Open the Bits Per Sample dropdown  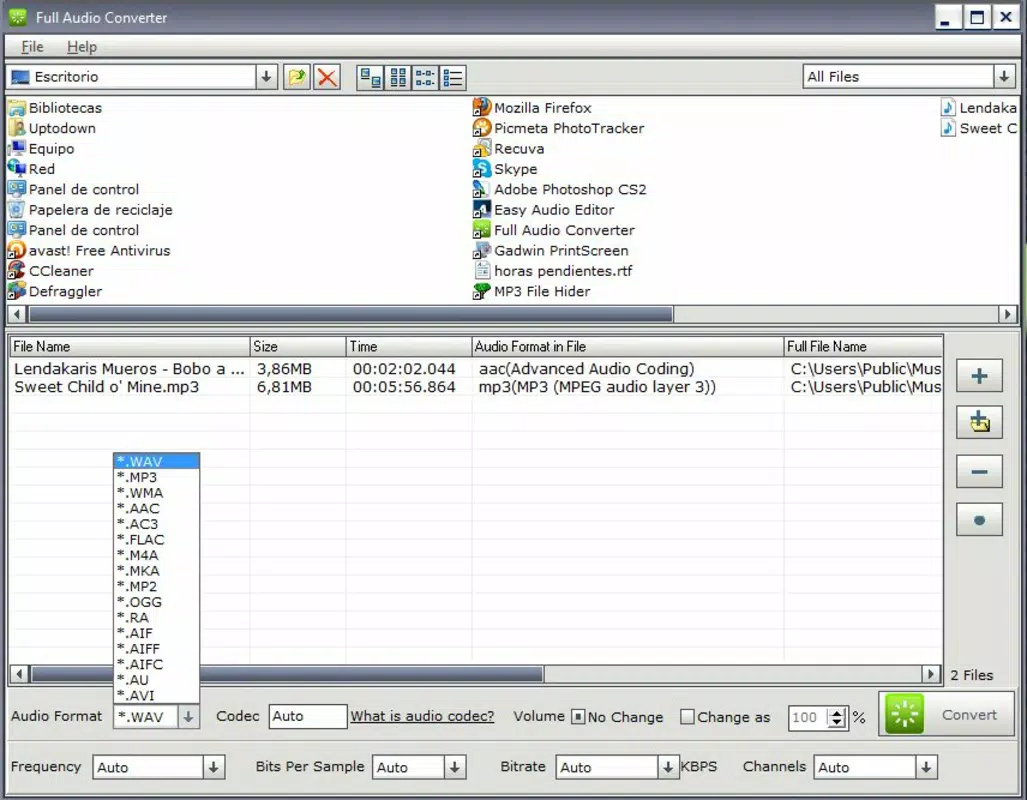[x=455, y=767]
